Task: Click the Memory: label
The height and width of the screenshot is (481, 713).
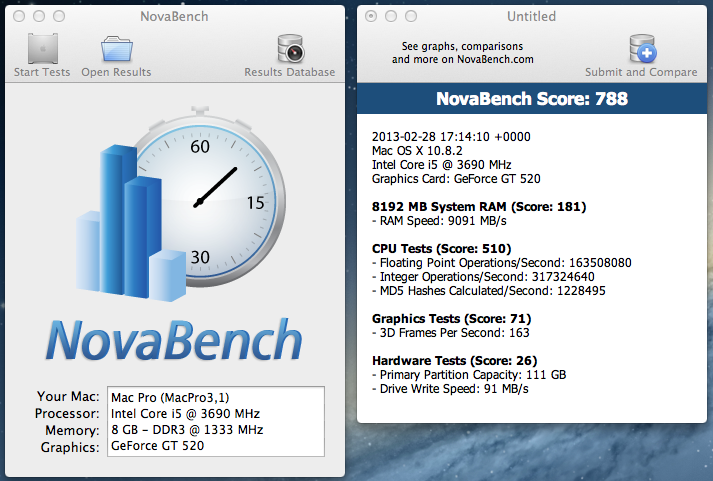Action: tap(72, 431)
